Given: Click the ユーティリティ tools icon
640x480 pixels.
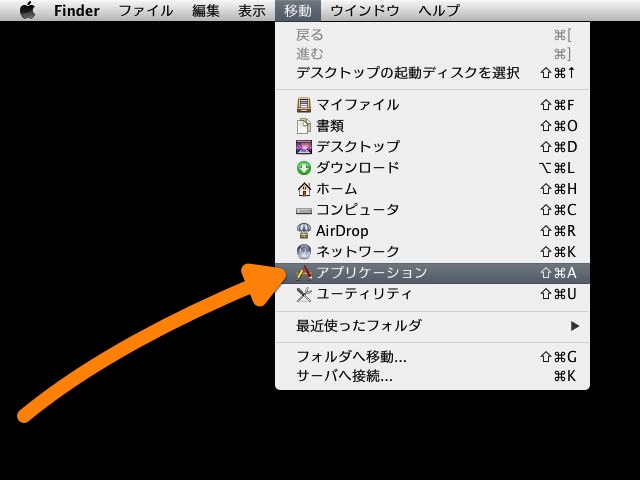Looking at the screenshot, I should tap(304, 294).
